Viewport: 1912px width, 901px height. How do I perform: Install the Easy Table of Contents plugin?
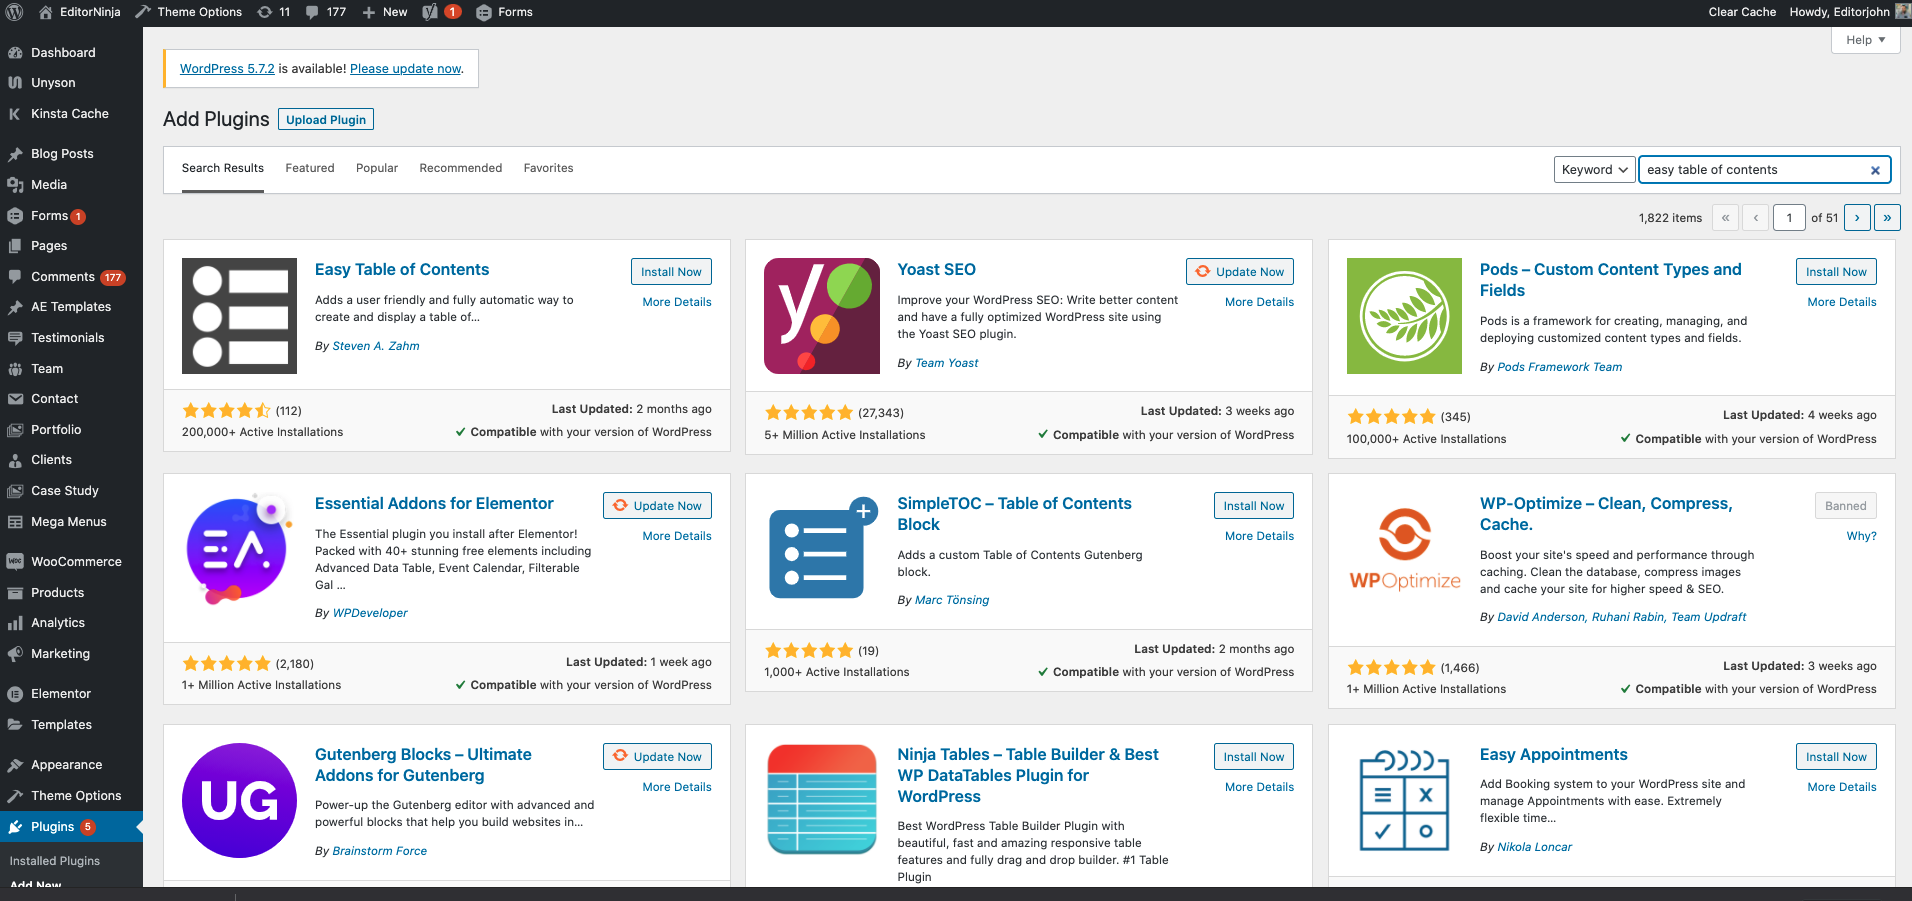point(671,271)
